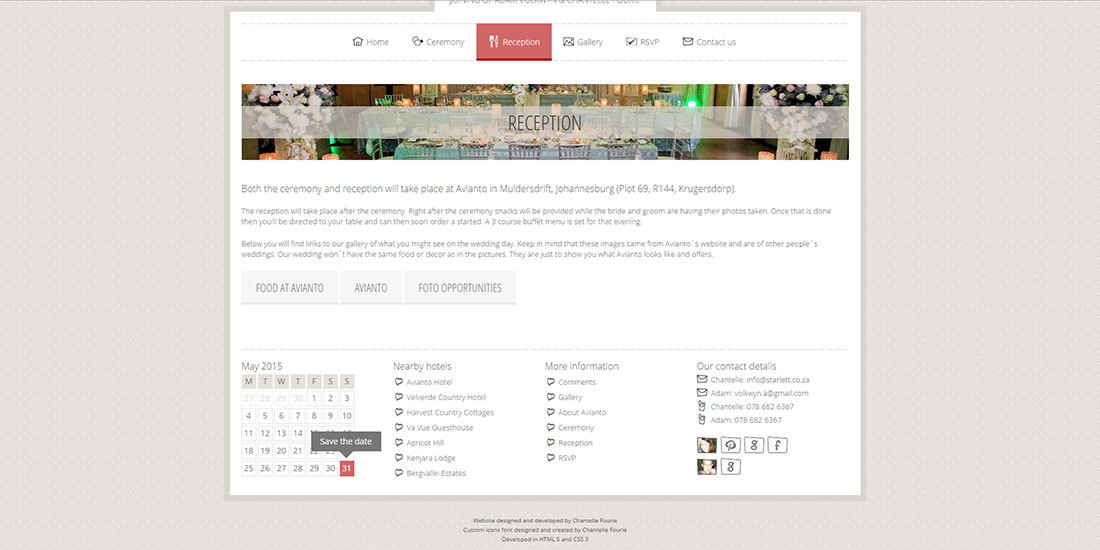1100x550 pixels.
Task: Click the Pinterest icon in contact details
Action: click(x=731, y=446)
